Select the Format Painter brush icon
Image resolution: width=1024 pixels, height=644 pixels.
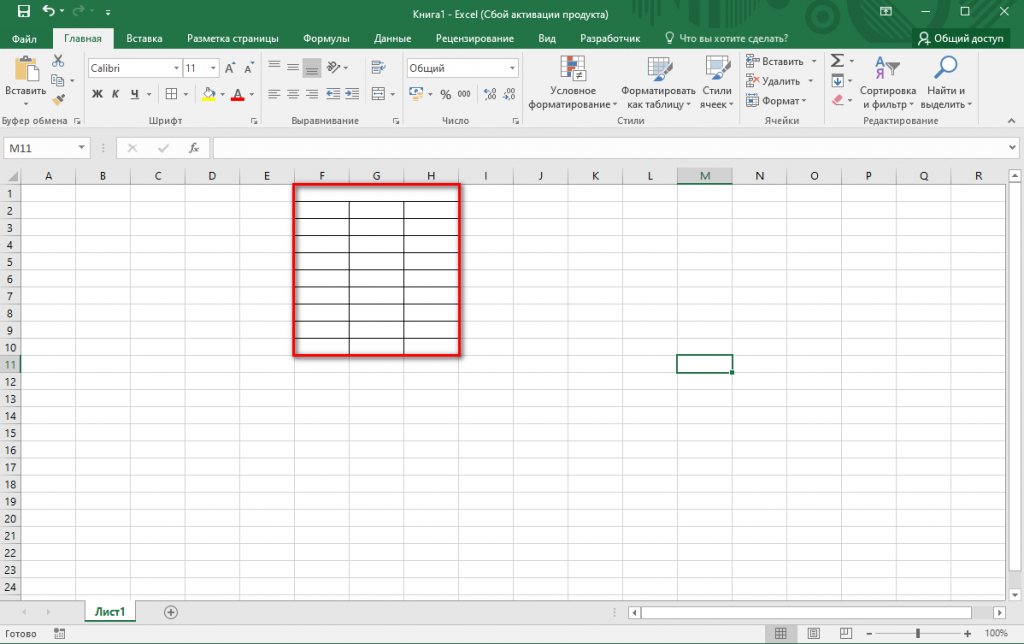[x=57, y=99]
